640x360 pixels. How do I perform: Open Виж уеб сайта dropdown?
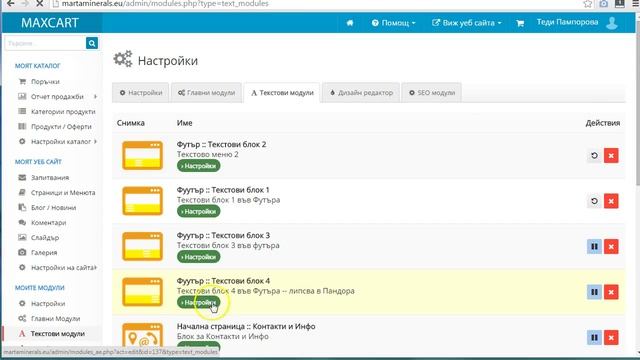[467, 23]
